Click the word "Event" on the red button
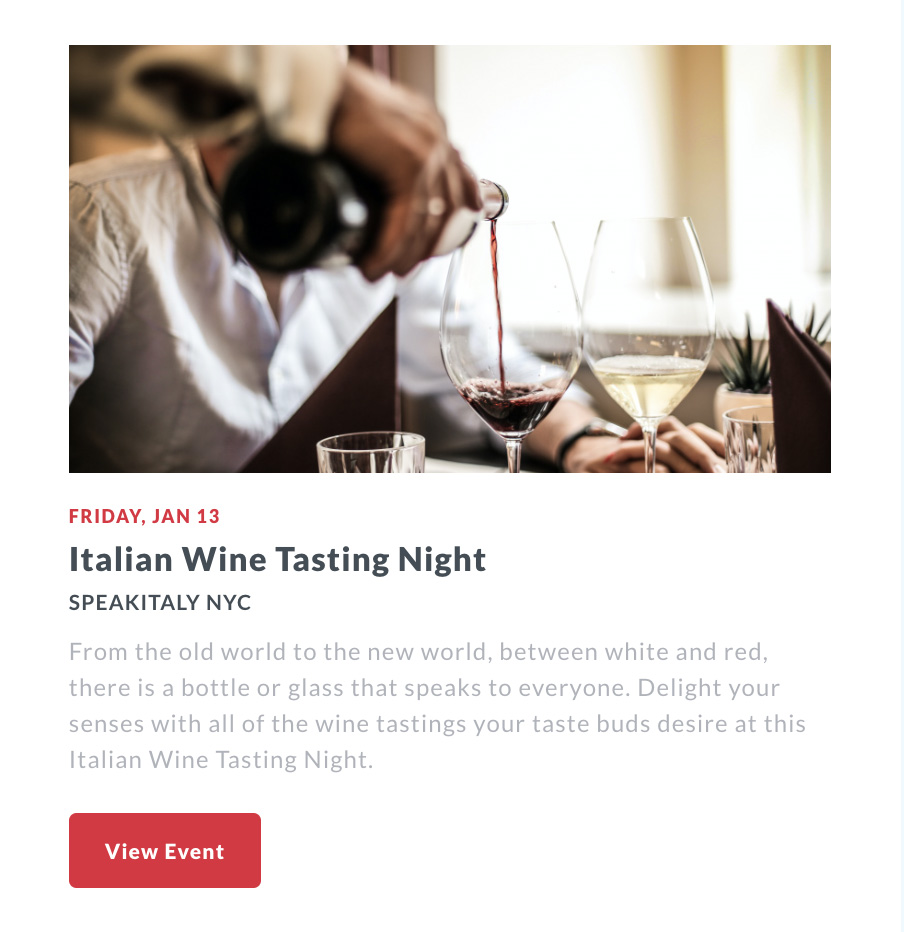Screen dimensions: 904x932 coord(195,851)
